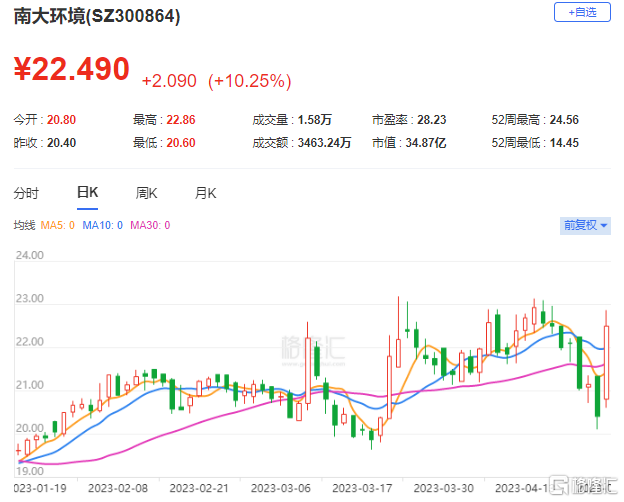
Task: Switch to the 分时 chart tab
Action: (26, 193)
